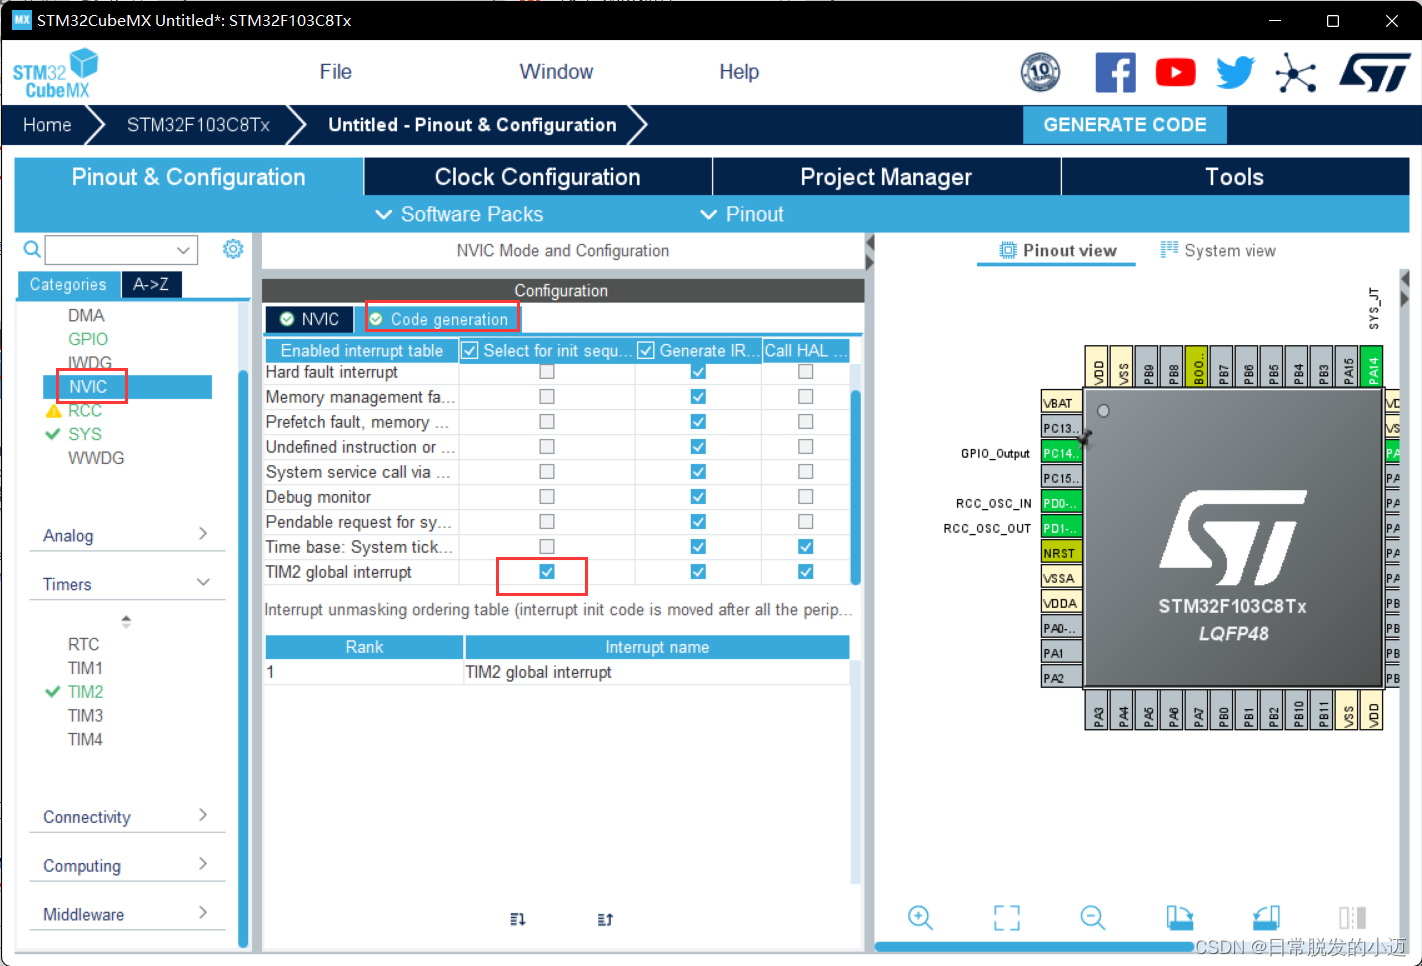Zoom in on the pinout view
1422x966 pixels.
pos(920,917)
